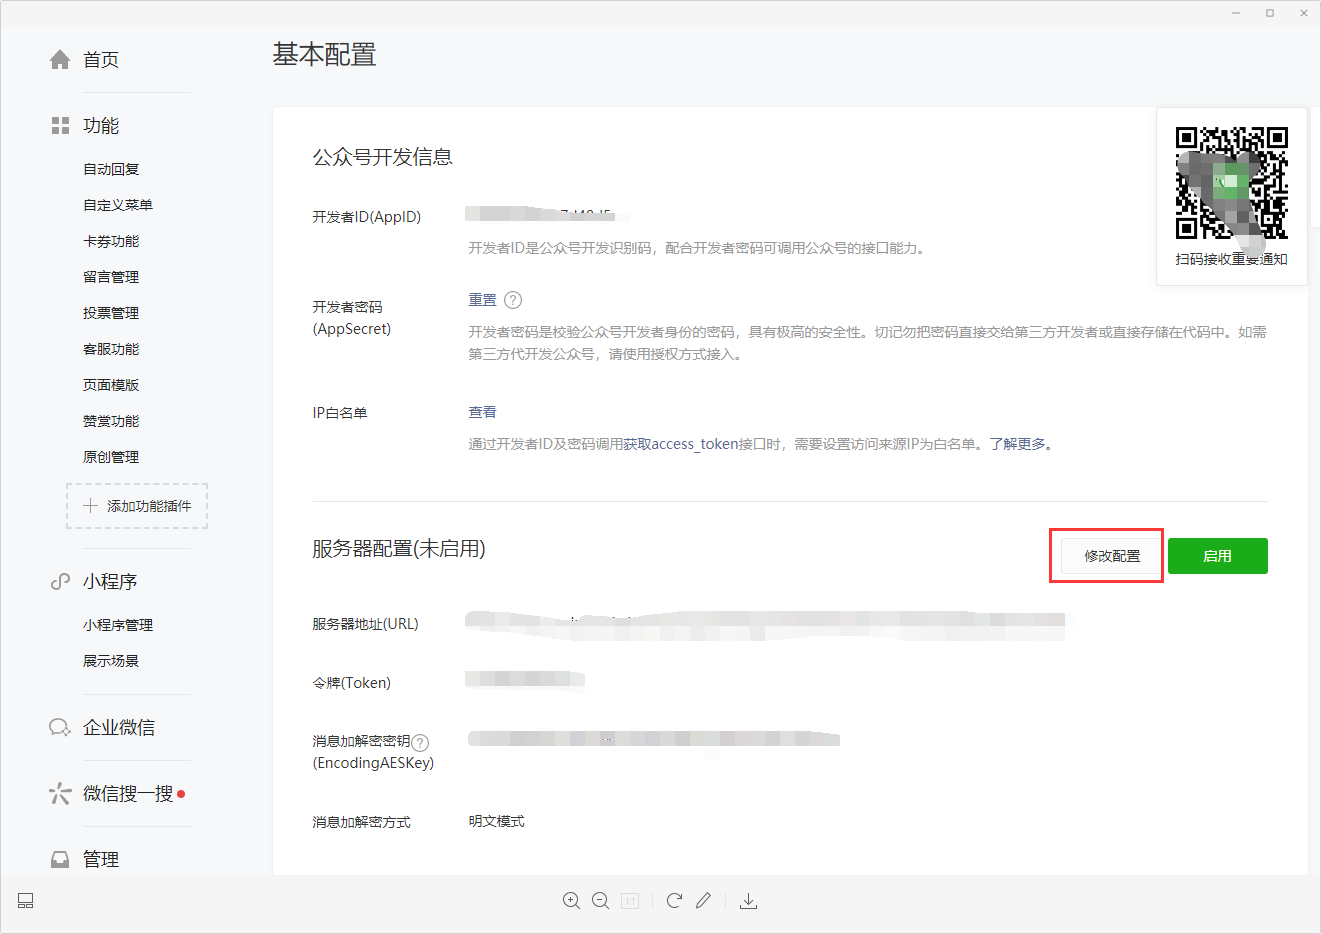Click 令牌(Token) label
The height and width of the screenshot is (934, 1321).
tap(352, 683)
